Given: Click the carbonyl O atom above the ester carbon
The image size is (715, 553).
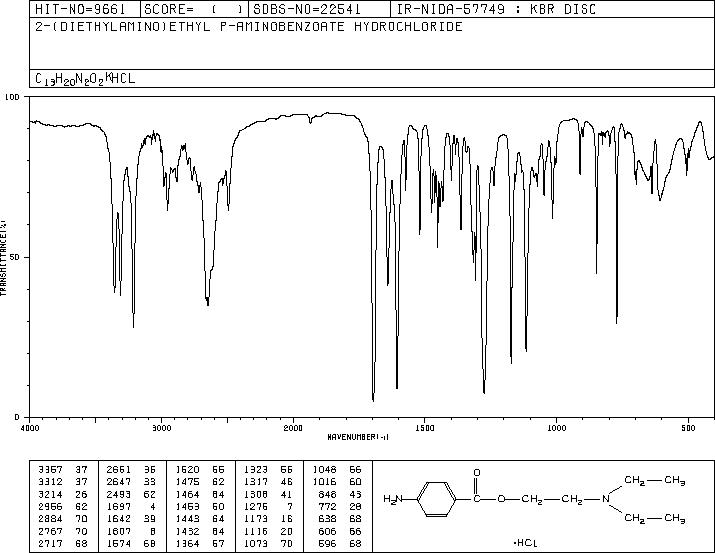Looking at the screenshot, I should click(477, 472).
